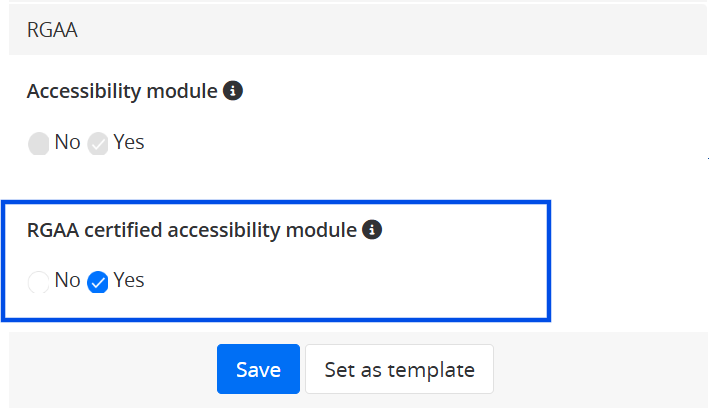709x408 pixels.
Task: Click the "Yes" text label under Accessibility module
Action: coord(129,142)
